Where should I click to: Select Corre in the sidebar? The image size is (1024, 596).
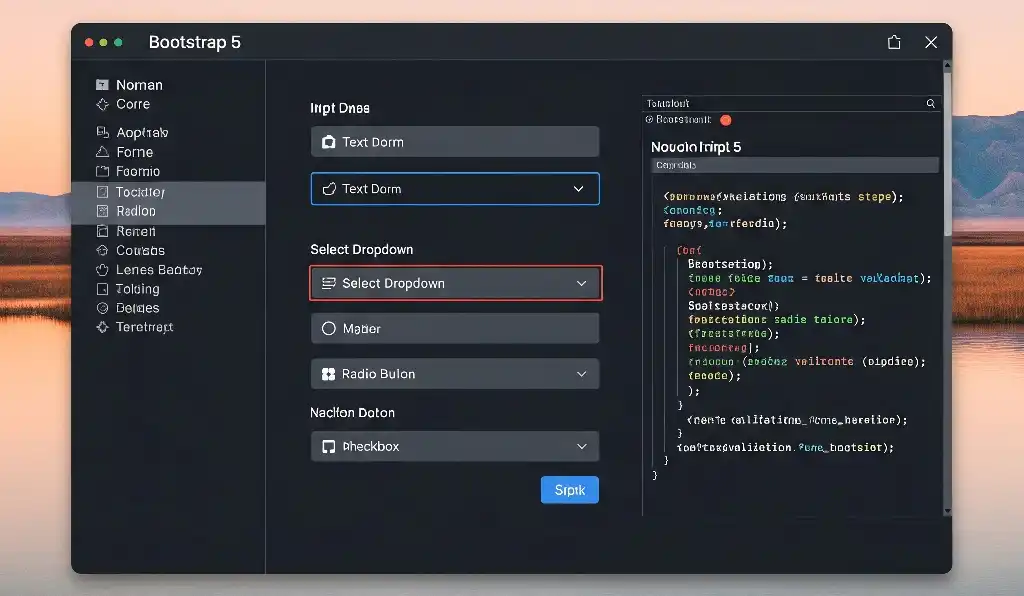click(133, 104)
